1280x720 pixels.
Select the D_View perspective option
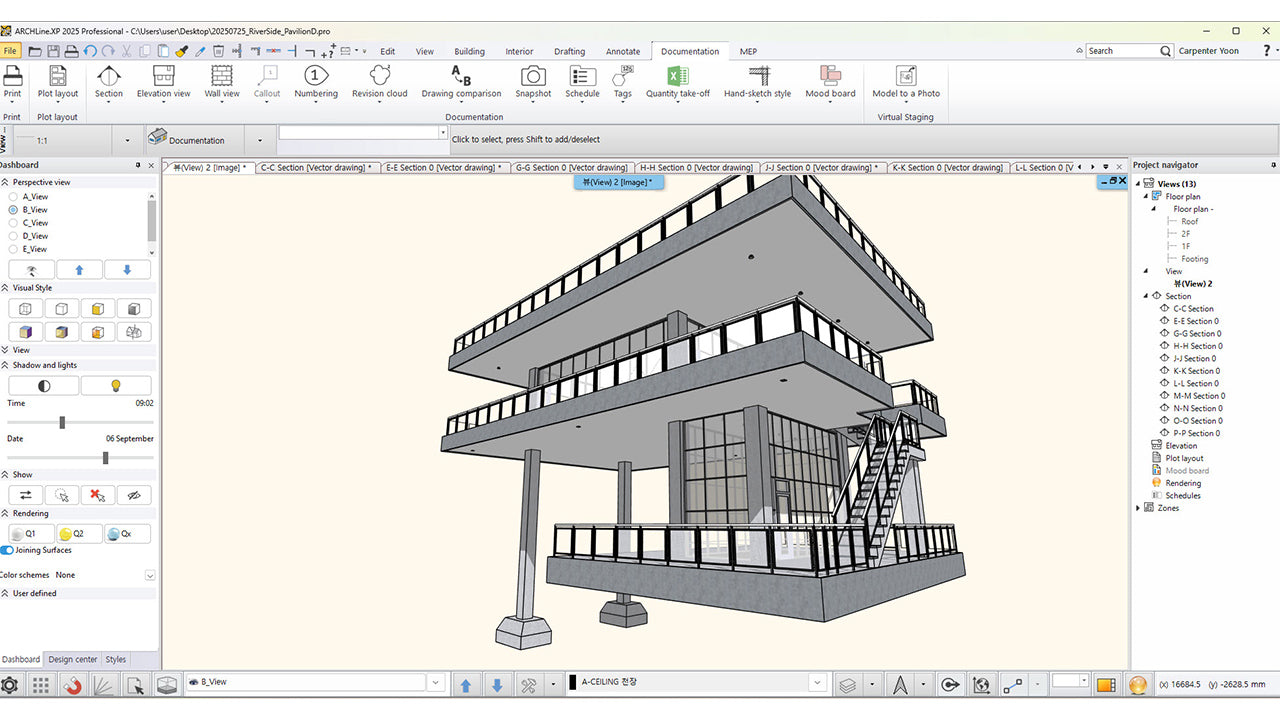tap(13, 236)
